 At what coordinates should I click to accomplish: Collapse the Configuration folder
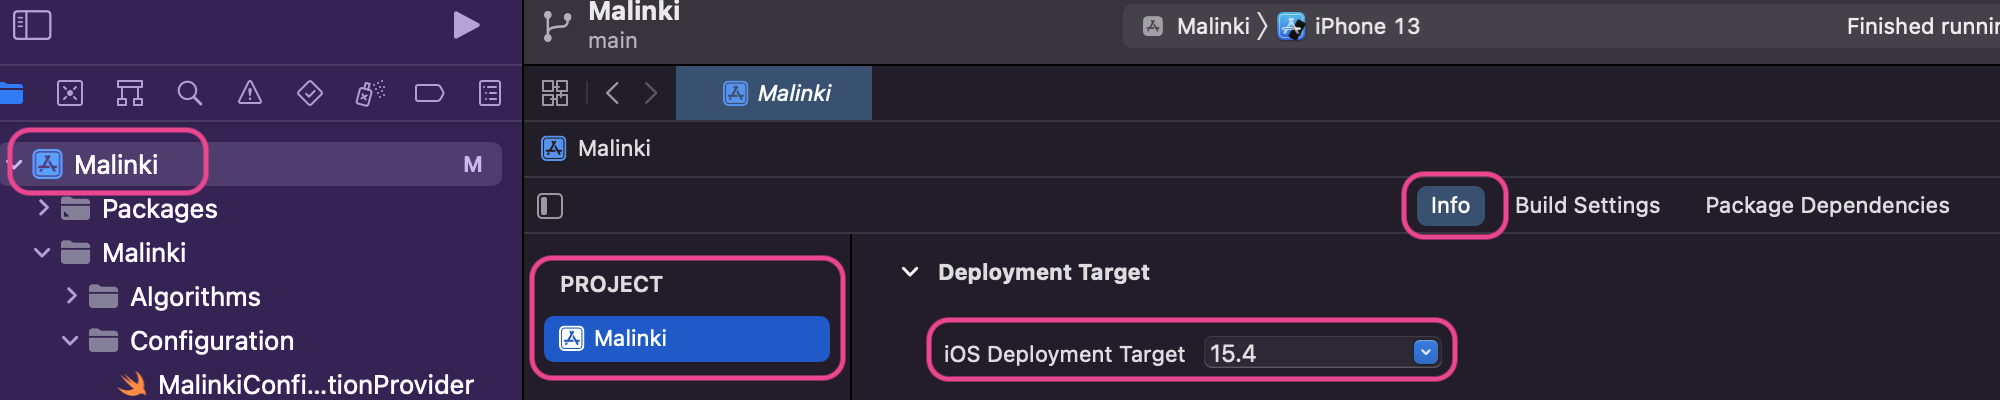70,341
